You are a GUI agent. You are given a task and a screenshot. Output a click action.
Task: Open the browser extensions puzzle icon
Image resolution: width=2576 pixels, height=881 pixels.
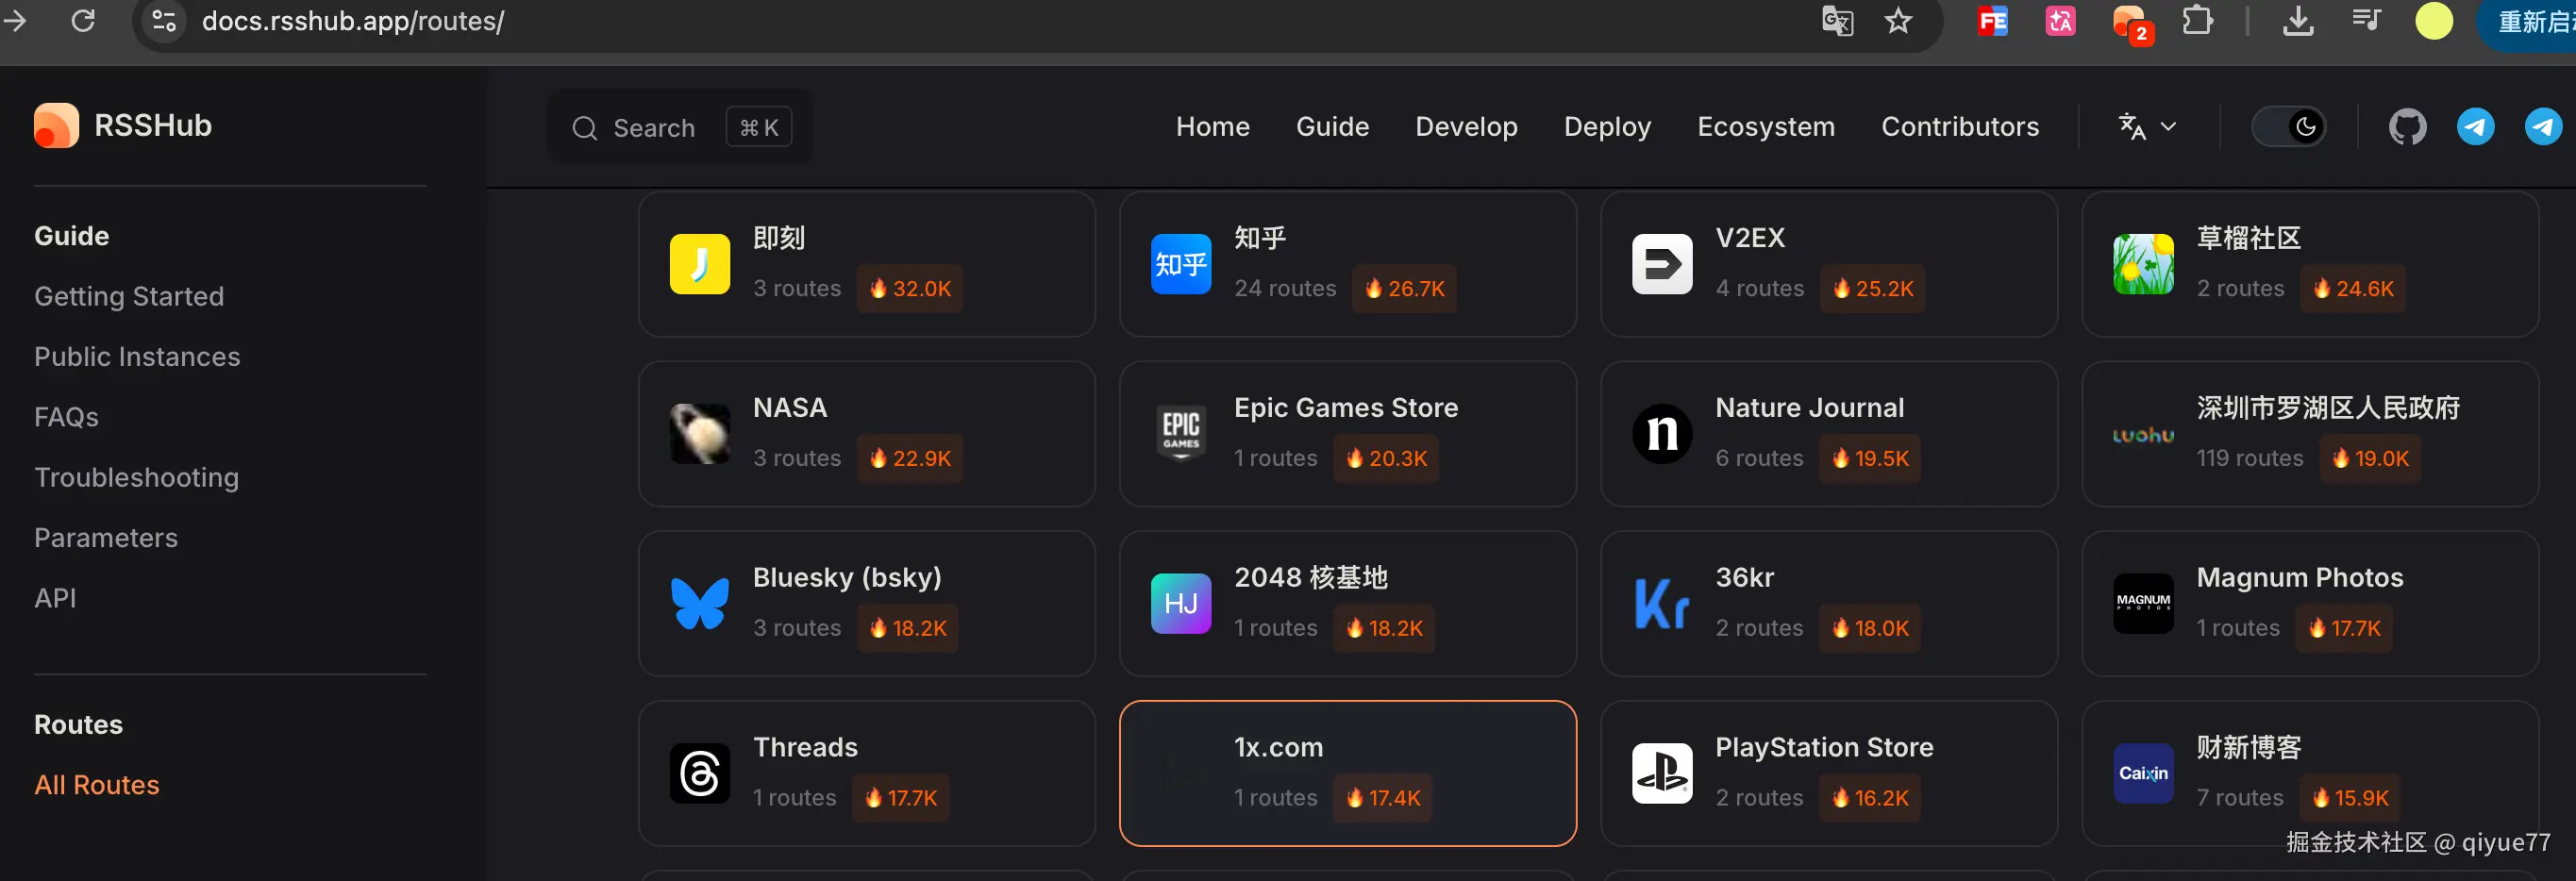coord(2197,21)
